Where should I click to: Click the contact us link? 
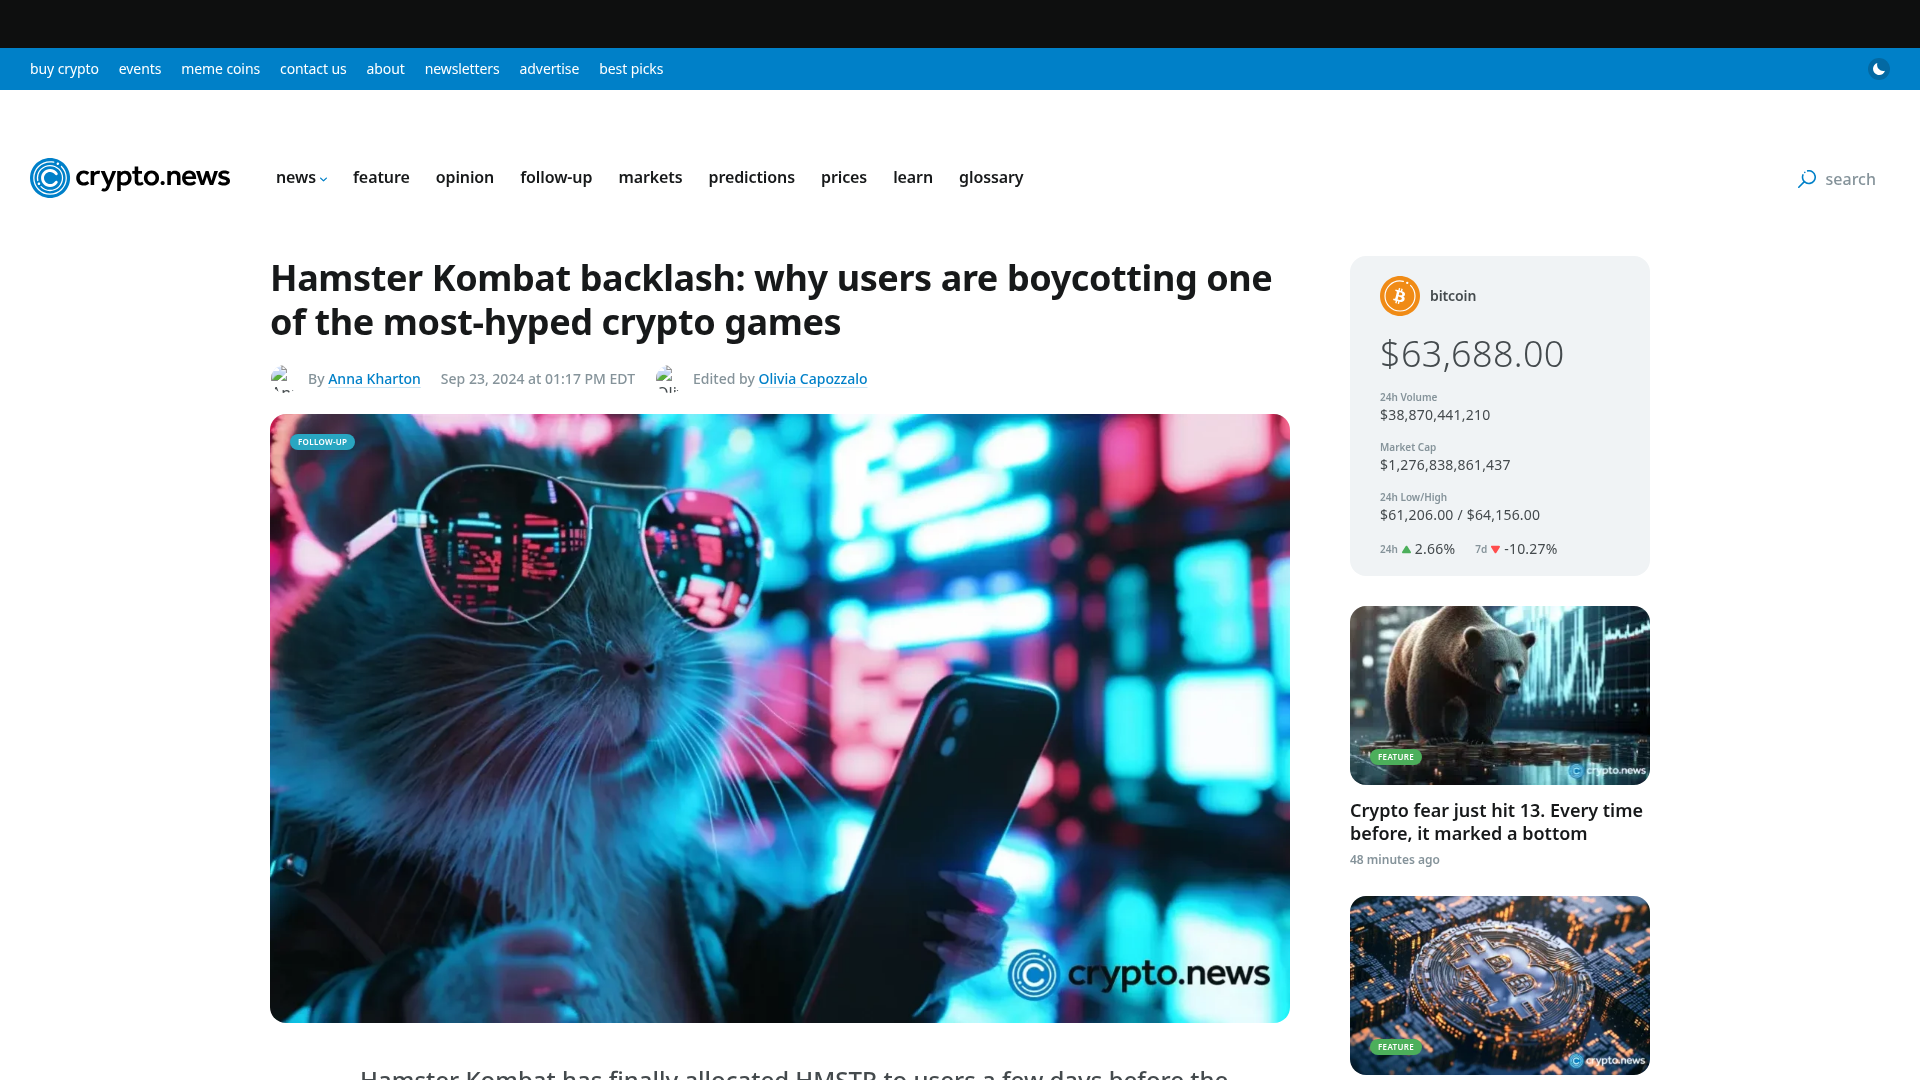[313, 69]
